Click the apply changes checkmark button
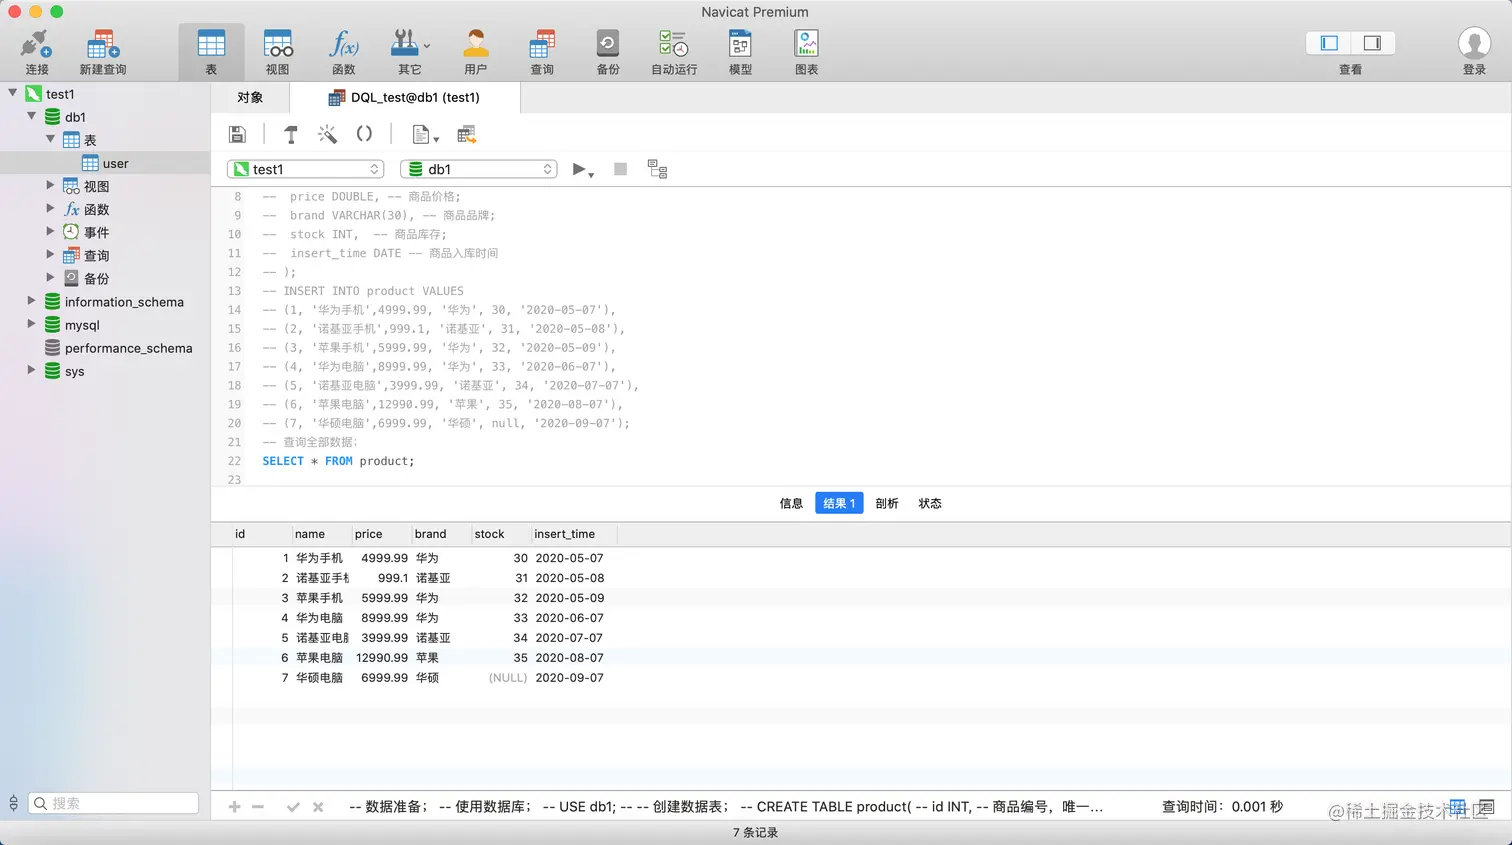 coord(293,807)
